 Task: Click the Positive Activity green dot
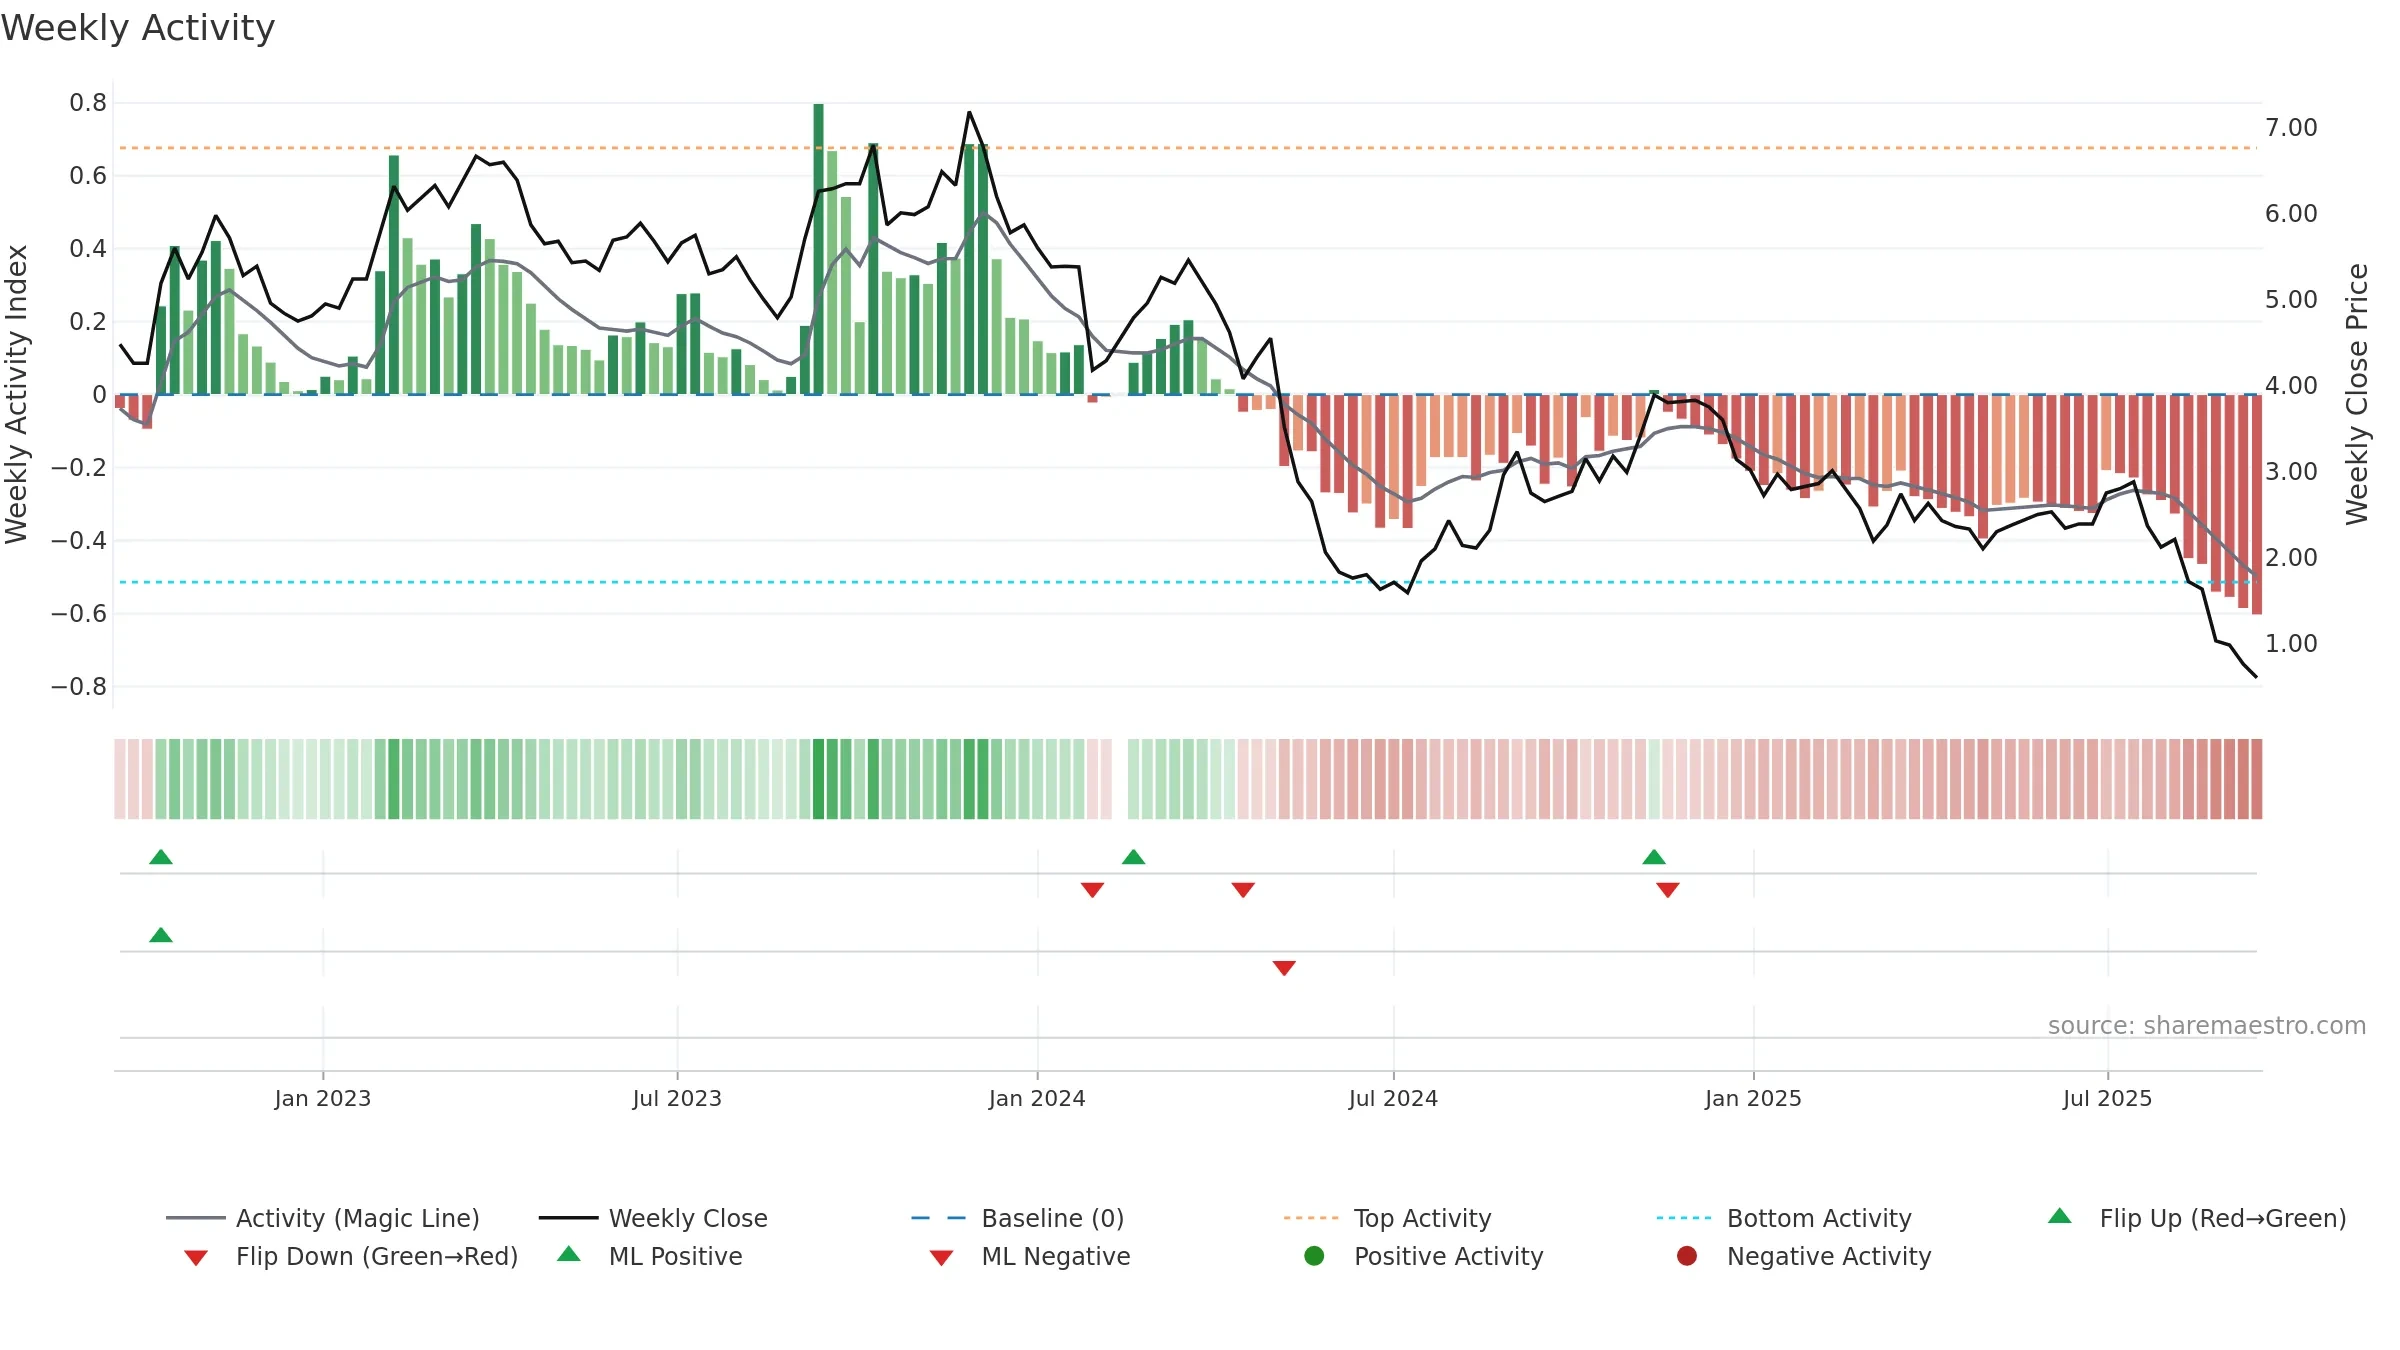1314,1256
